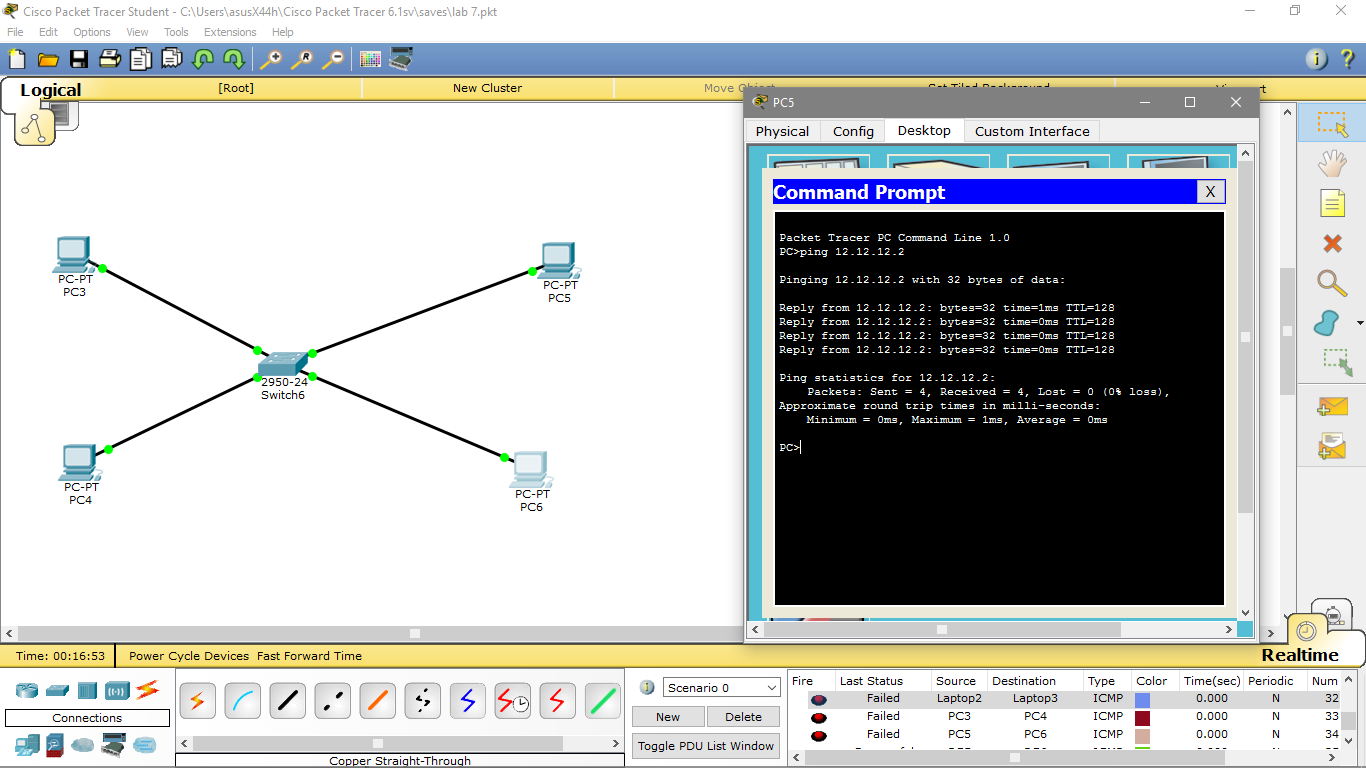Select the Switch6 device on canvas
This screenshot has height=768, width=1366.
tap(285, 365)
